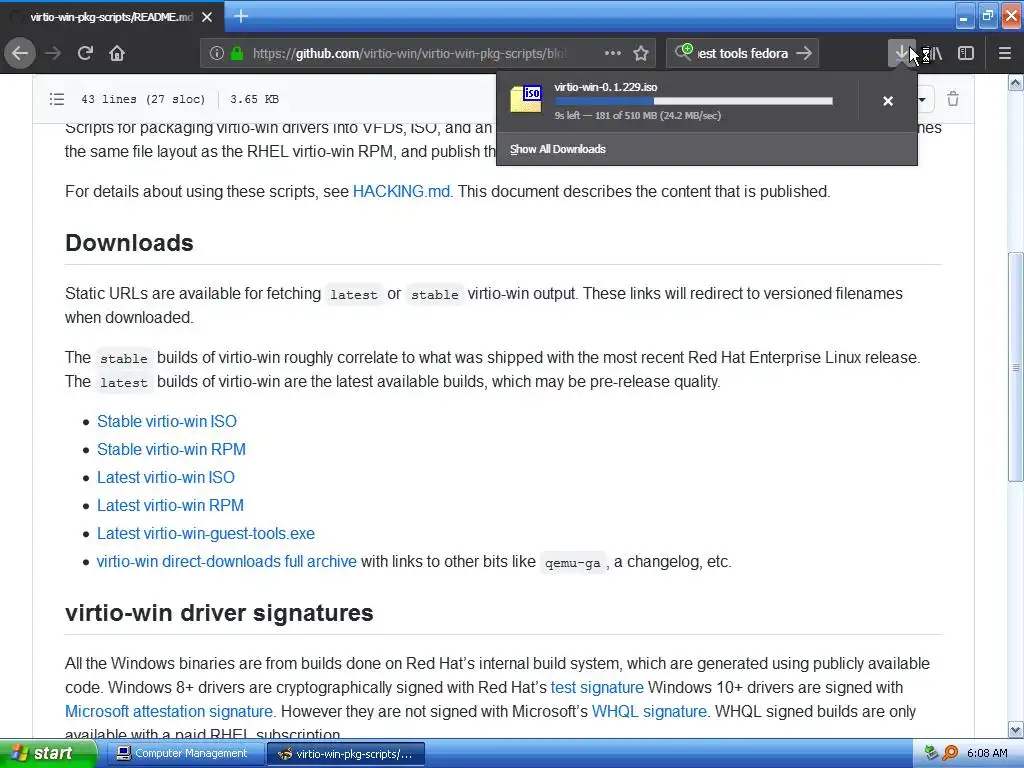The image size is (1024, 768).
Task: Show the sidebar panel
Action: pos(966,53)
